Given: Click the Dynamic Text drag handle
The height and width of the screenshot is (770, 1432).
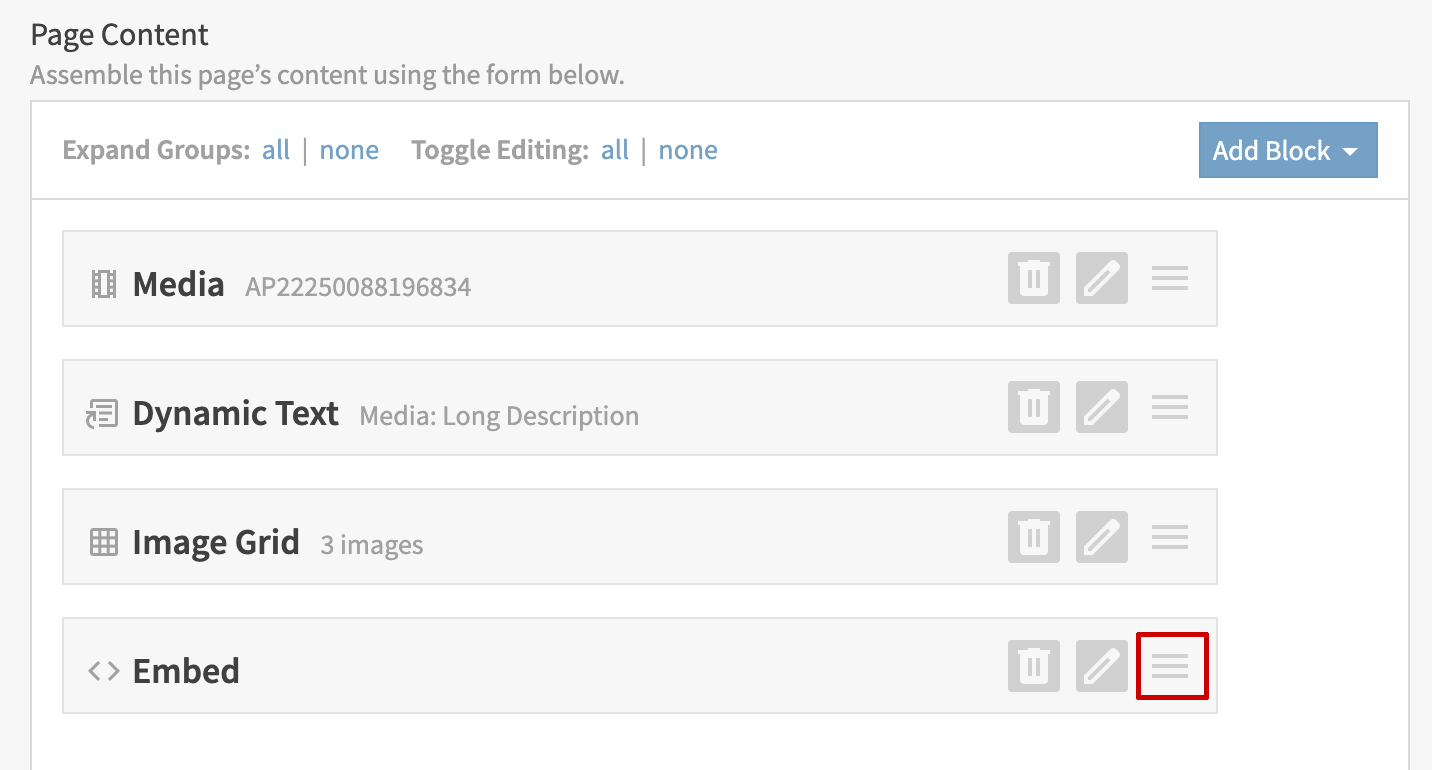Looking at the screenshot, I should coord(1169,407).
